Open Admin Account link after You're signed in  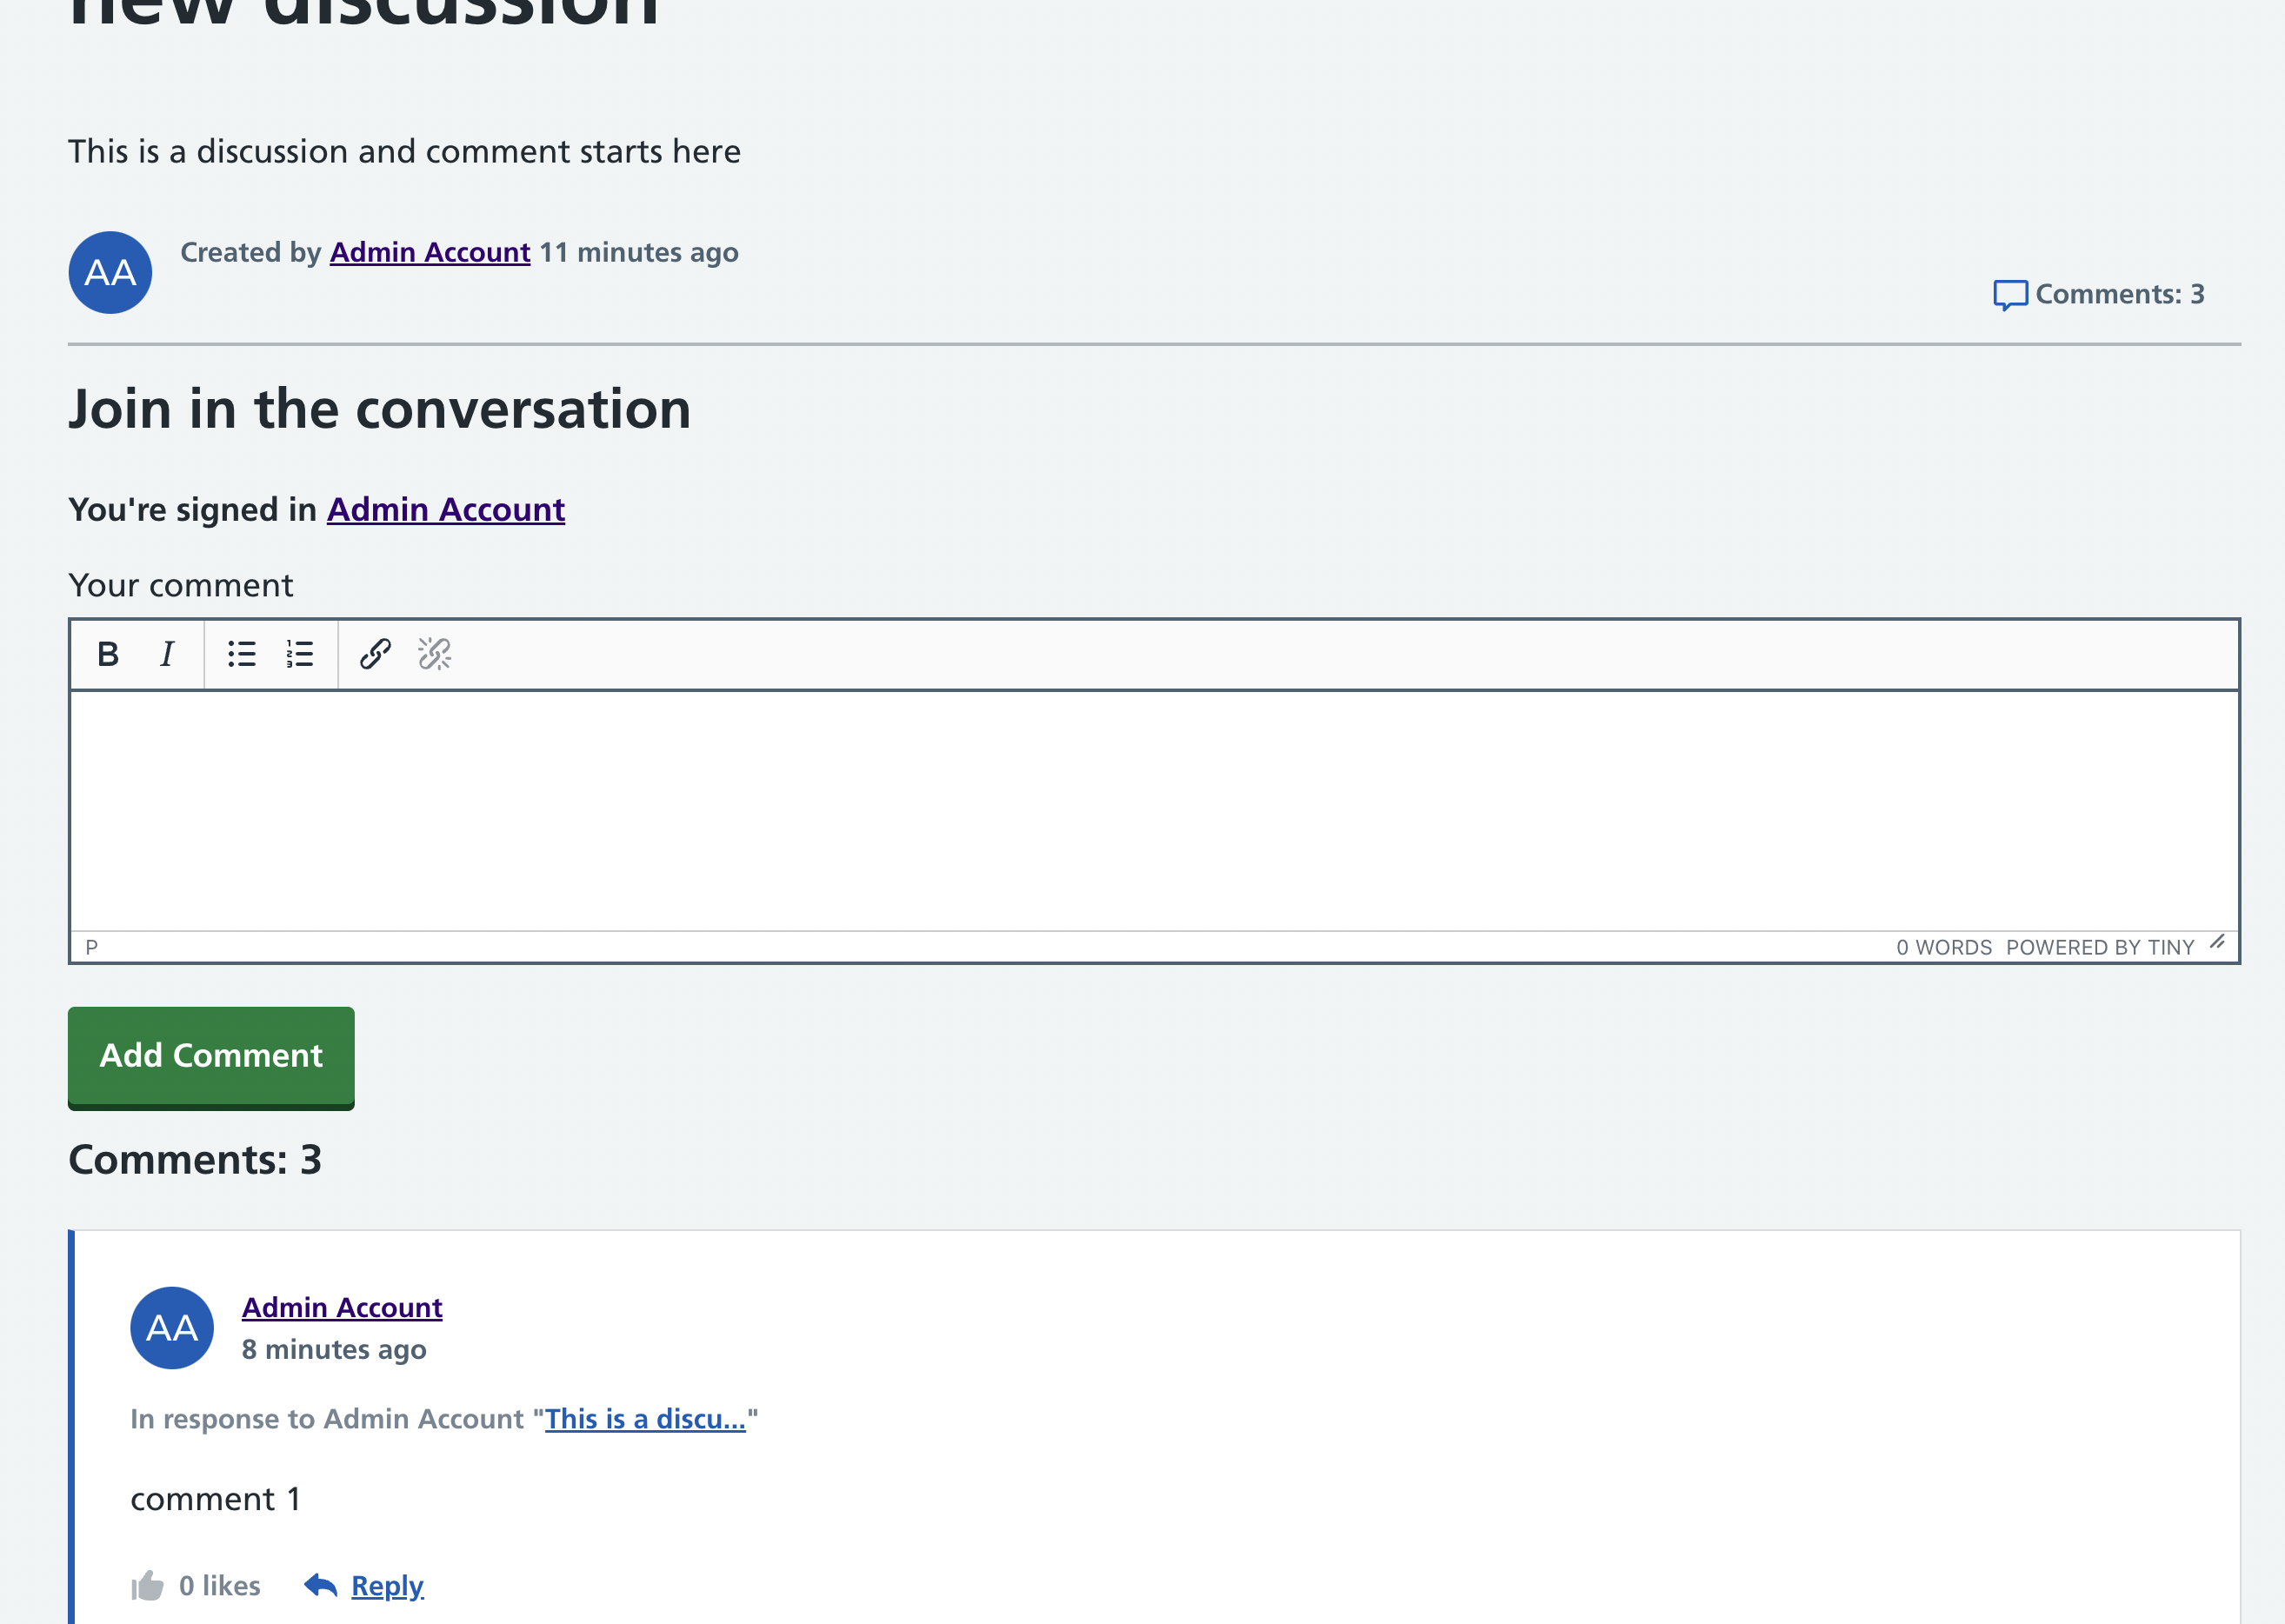click(446, 510)
